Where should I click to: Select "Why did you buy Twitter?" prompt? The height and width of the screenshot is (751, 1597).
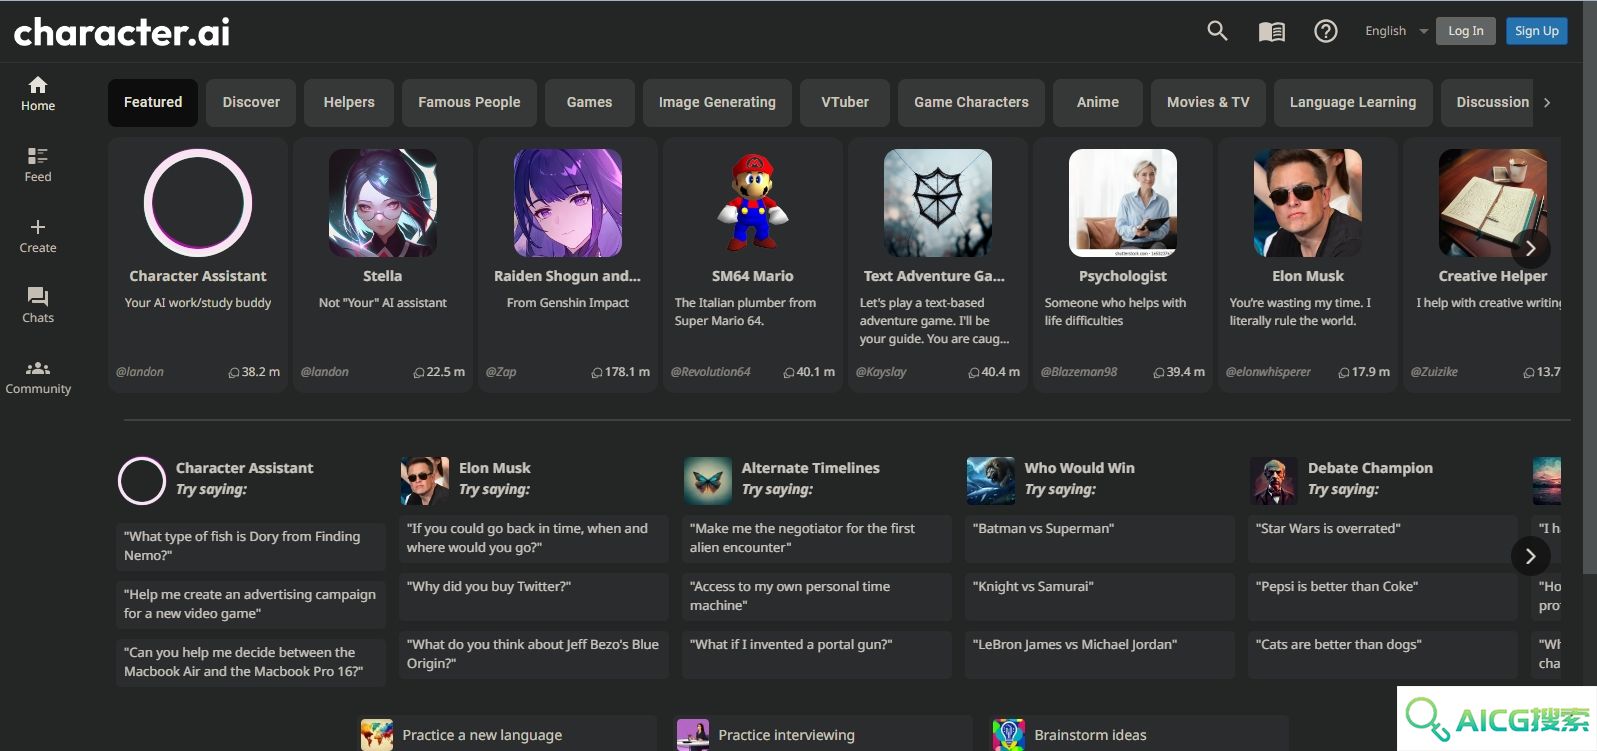pos(534,596)
